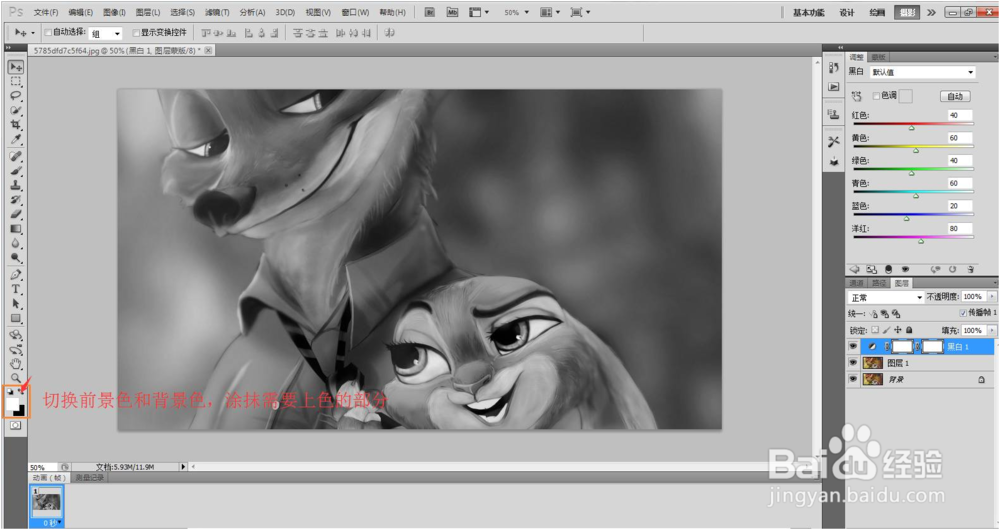Hide the 黑白 1 adjustment layer
This screenshot has width=1000, height=530.
pyautogui.click(x=853, y=346)
